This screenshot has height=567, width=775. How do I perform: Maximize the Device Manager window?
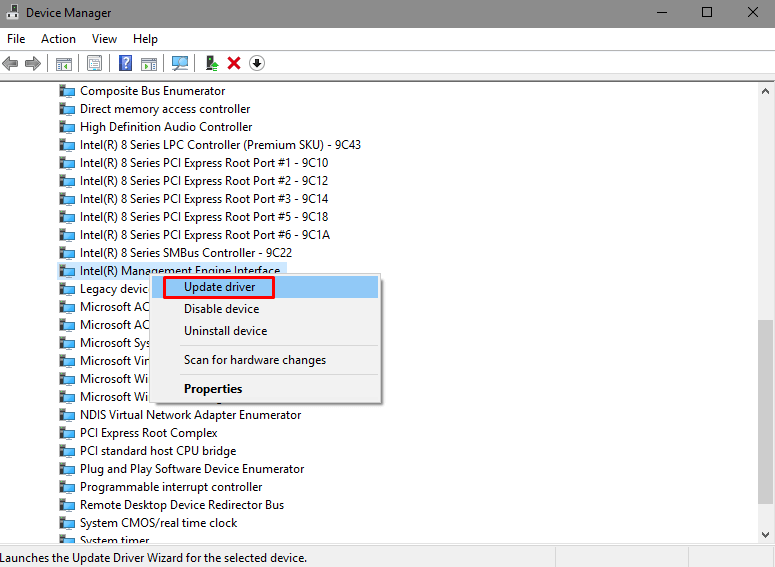(x=707, y=12)
